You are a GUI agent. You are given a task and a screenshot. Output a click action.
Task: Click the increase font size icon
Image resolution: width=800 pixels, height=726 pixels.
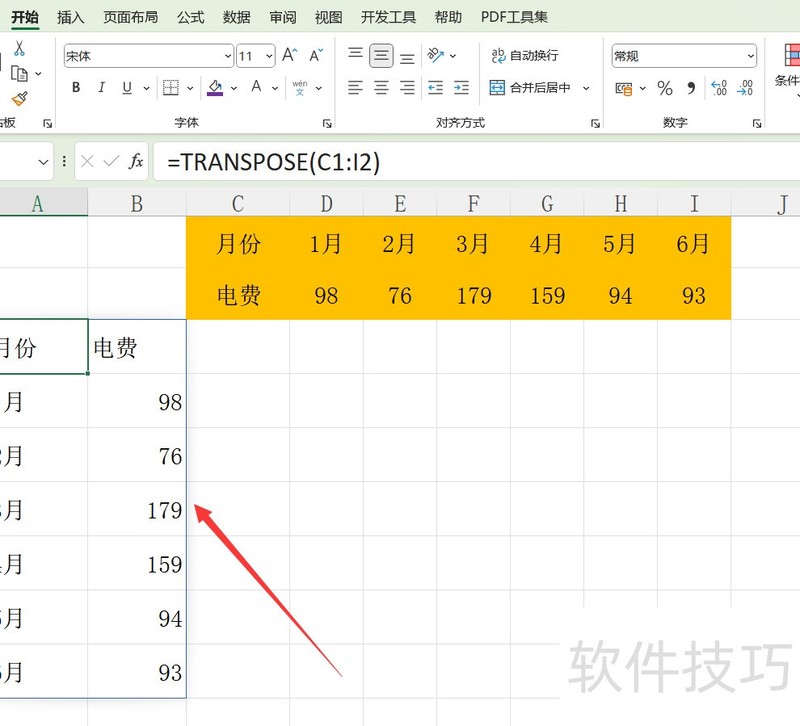(288, 54)
